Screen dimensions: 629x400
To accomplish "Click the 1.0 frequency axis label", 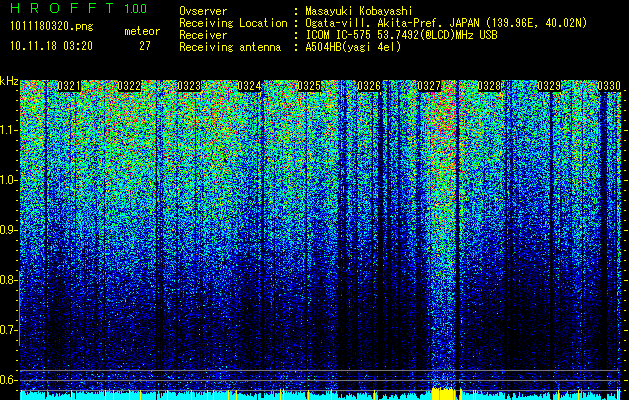I will point(8,180).
